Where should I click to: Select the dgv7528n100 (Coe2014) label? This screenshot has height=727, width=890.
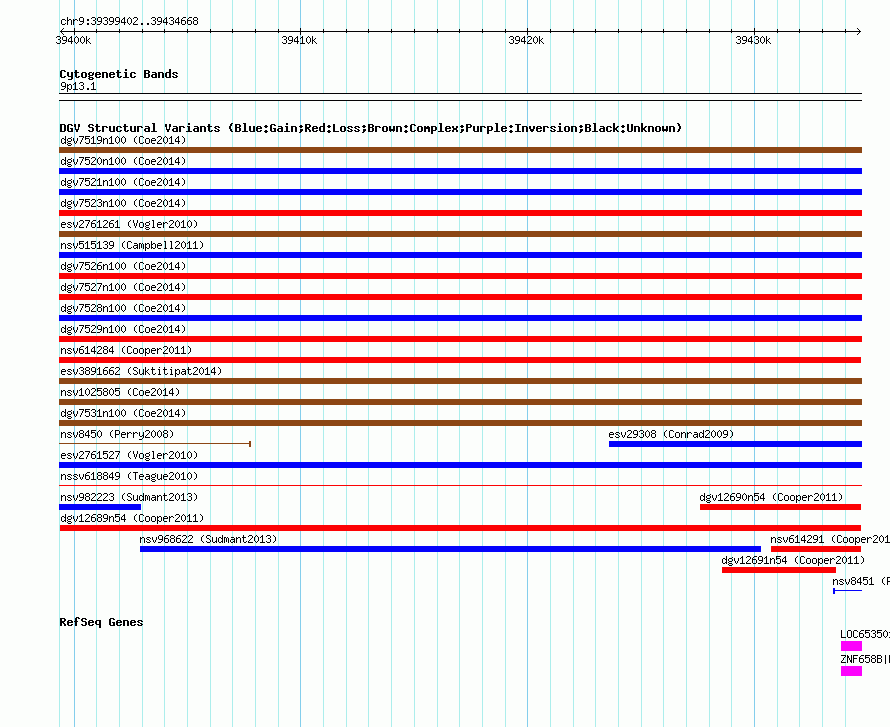[x=123, y=308]
